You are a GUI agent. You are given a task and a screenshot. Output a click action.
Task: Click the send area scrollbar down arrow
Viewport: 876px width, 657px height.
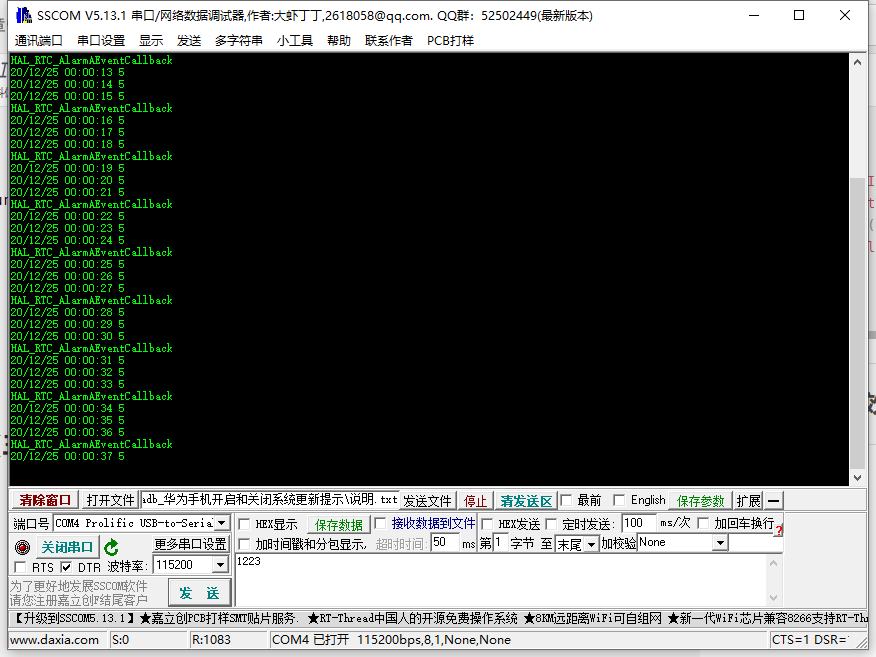tap(774, 597)
